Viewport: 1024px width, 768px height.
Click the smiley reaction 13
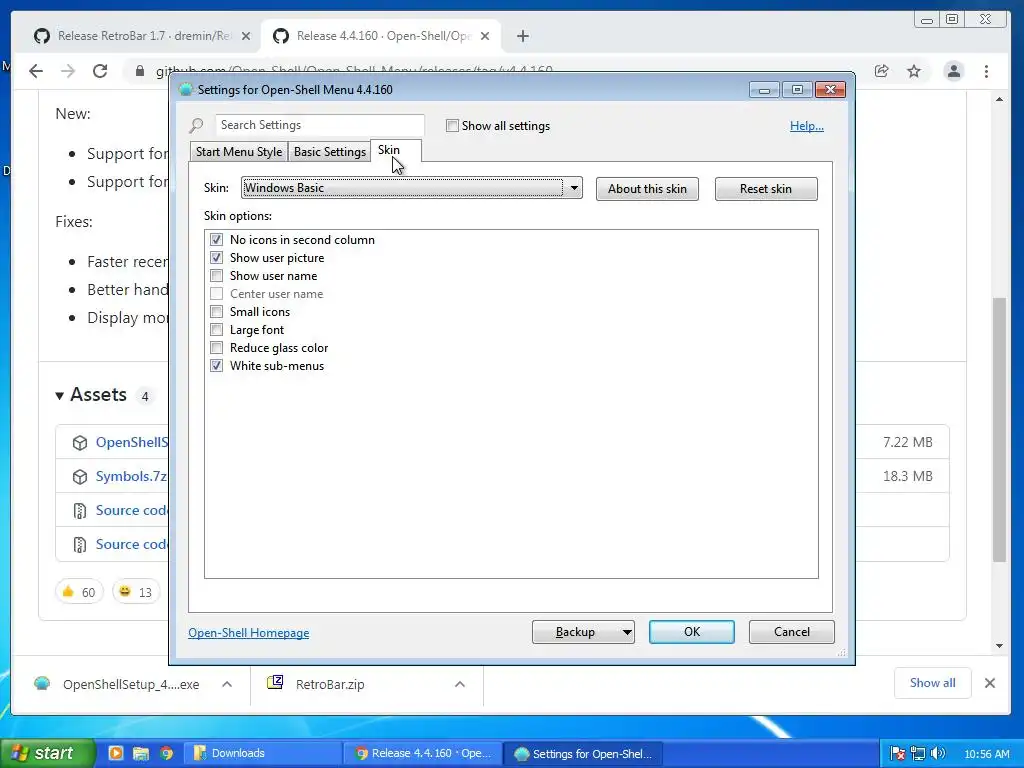[136, 592]
